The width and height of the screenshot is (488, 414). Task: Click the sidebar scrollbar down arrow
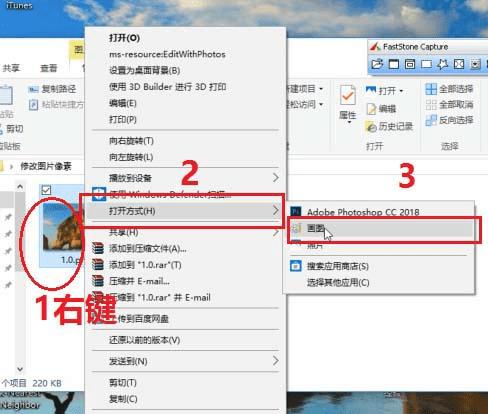pos(20,369)
